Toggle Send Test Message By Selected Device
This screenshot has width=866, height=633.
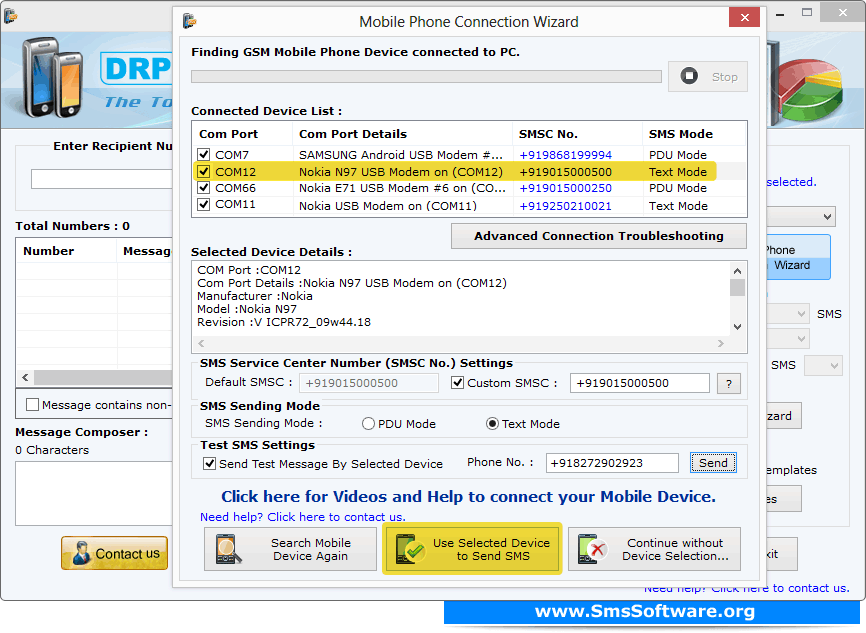[x=209, y=463]
